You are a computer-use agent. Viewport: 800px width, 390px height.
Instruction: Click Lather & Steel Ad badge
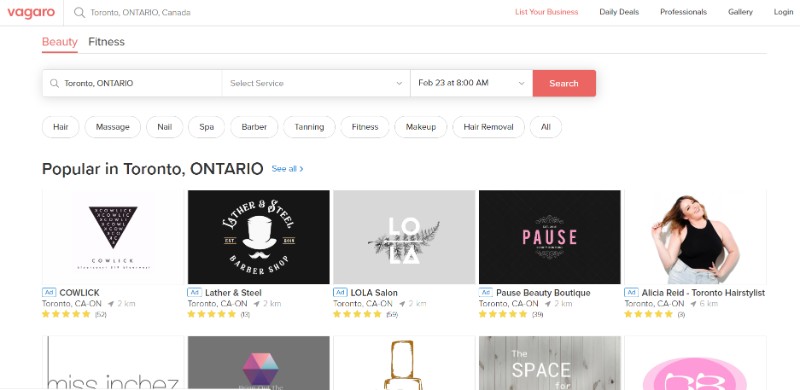point(194,292)
